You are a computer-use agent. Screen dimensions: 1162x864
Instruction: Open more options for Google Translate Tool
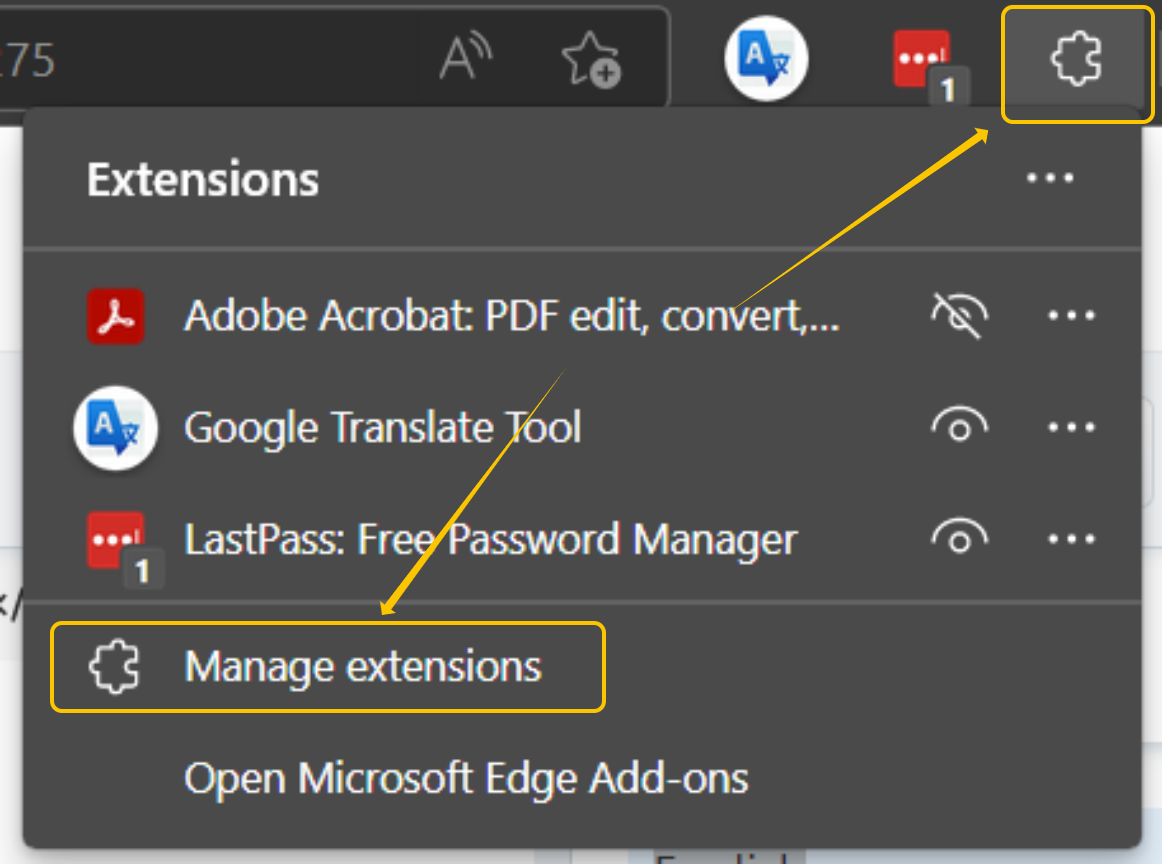pyautogui.click(x=1070, y=427)
